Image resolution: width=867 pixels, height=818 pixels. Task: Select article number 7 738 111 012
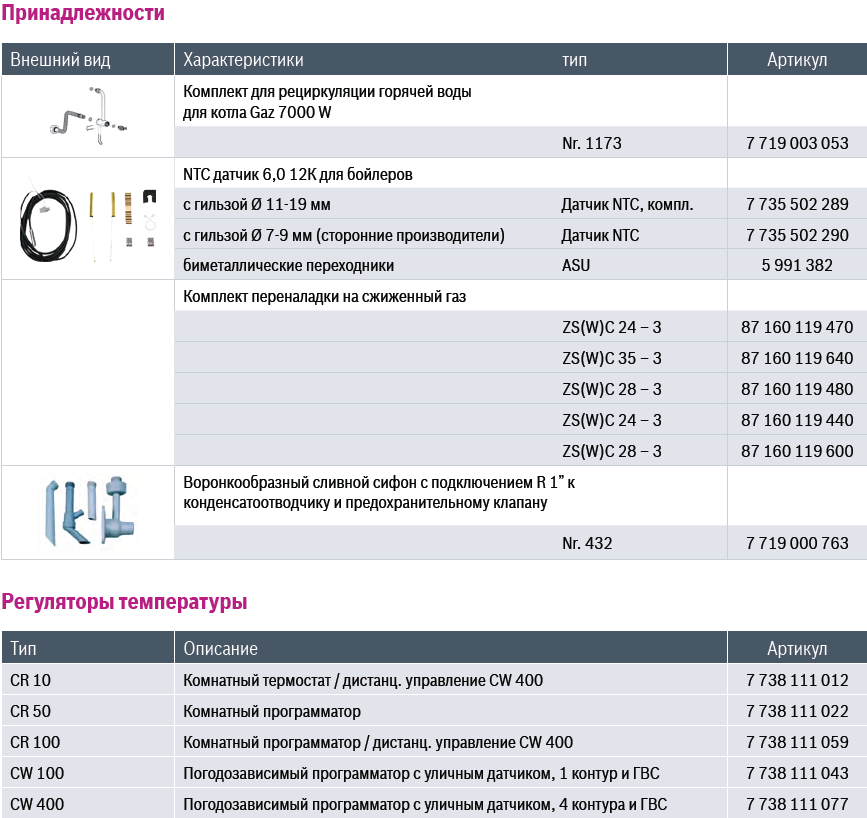(x=797, y=680)
